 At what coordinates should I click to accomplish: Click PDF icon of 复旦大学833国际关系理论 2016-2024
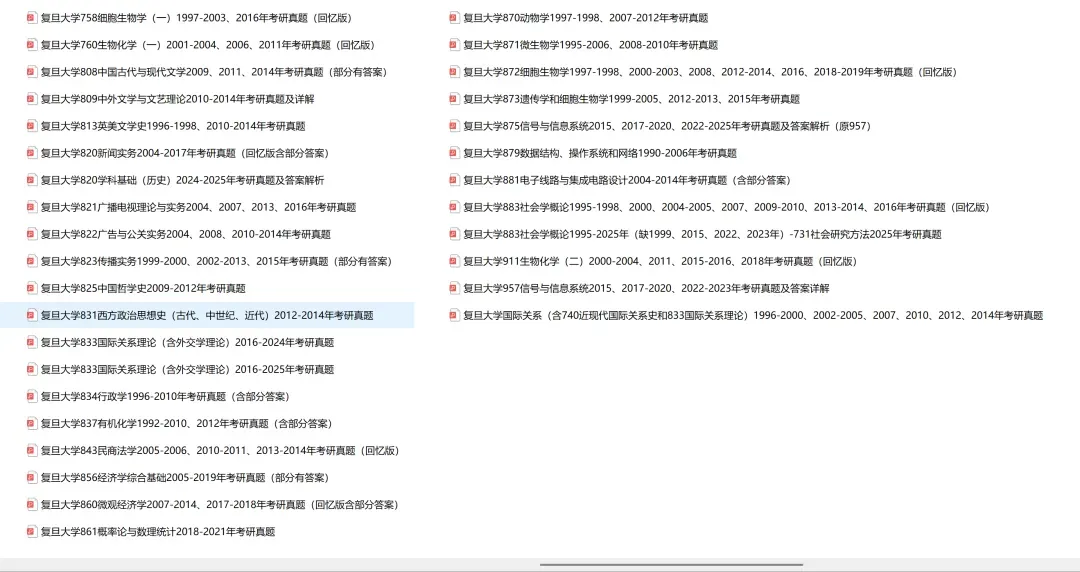point(32,343)
